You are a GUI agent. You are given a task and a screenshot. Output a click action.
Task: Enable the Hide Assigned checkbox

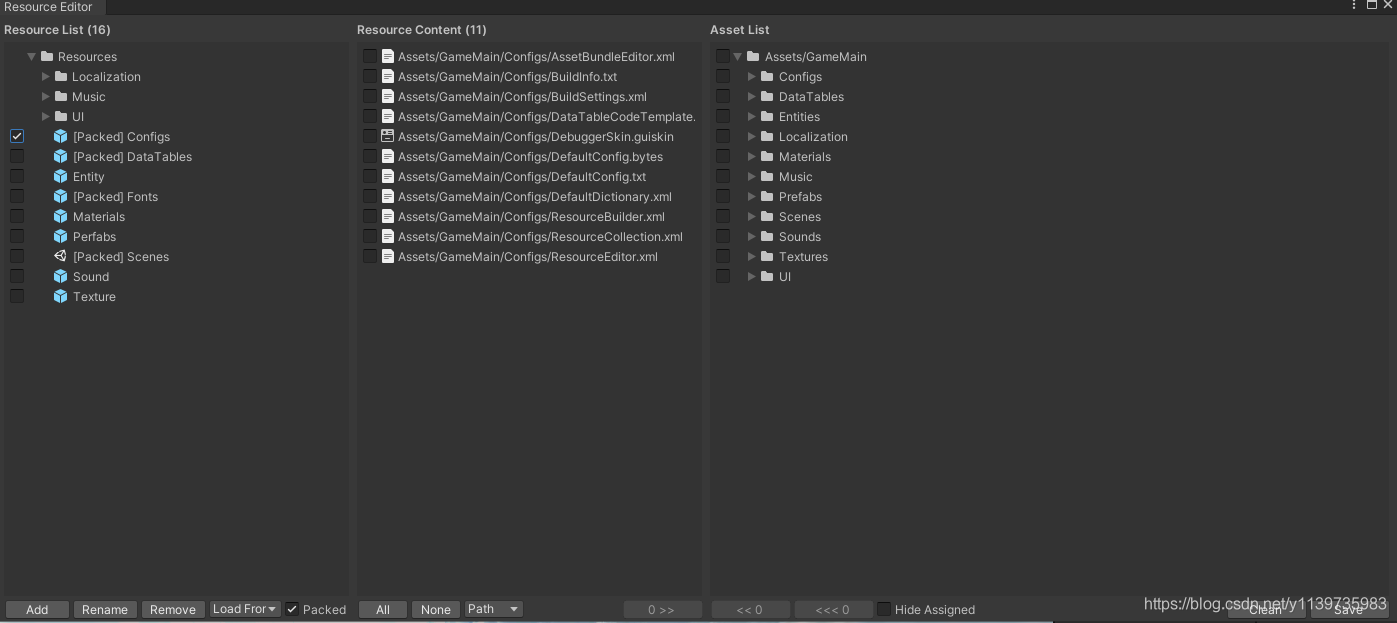tap(884, 609)
